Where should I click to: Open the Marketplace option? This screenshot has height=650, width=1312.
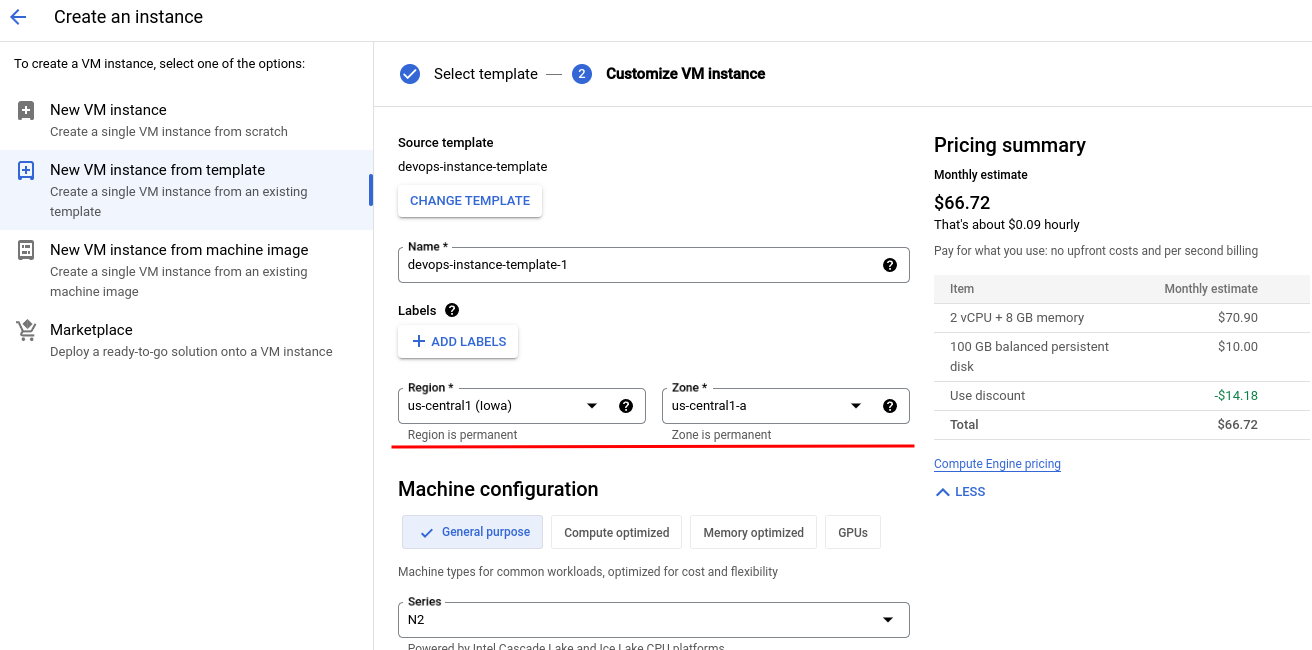click(186, 340)
